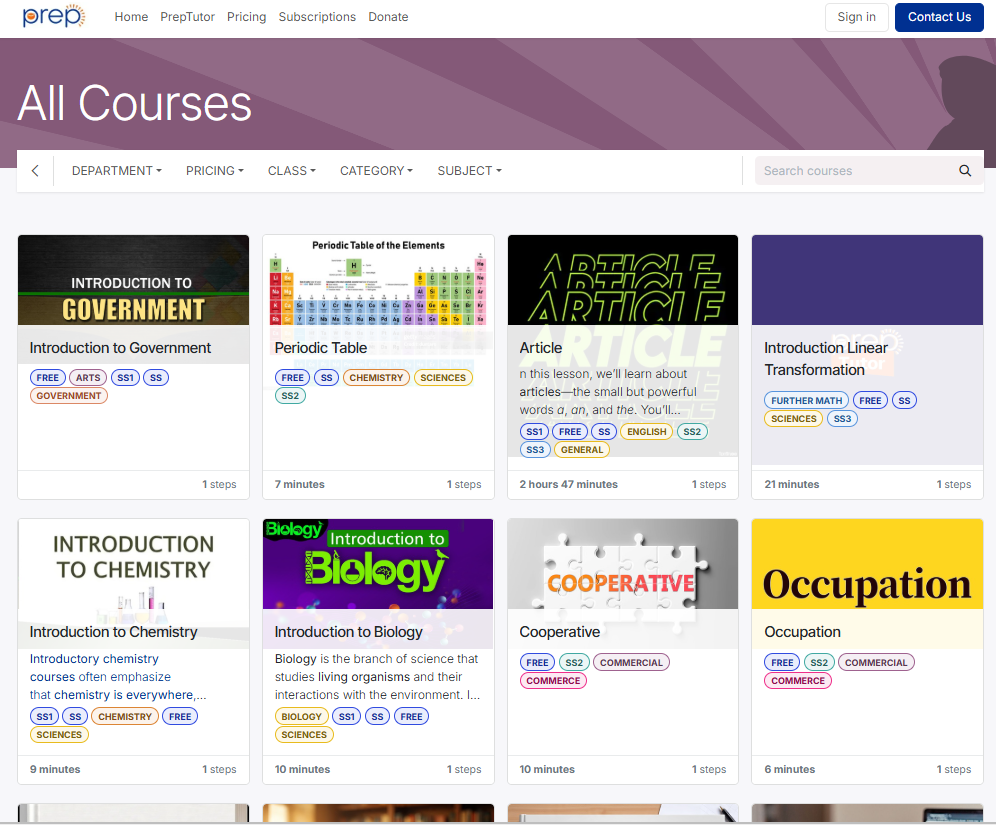The image size is (996, 825).
Task: Click '9 minutes' on Chemistry card
Action: point(55,769)
